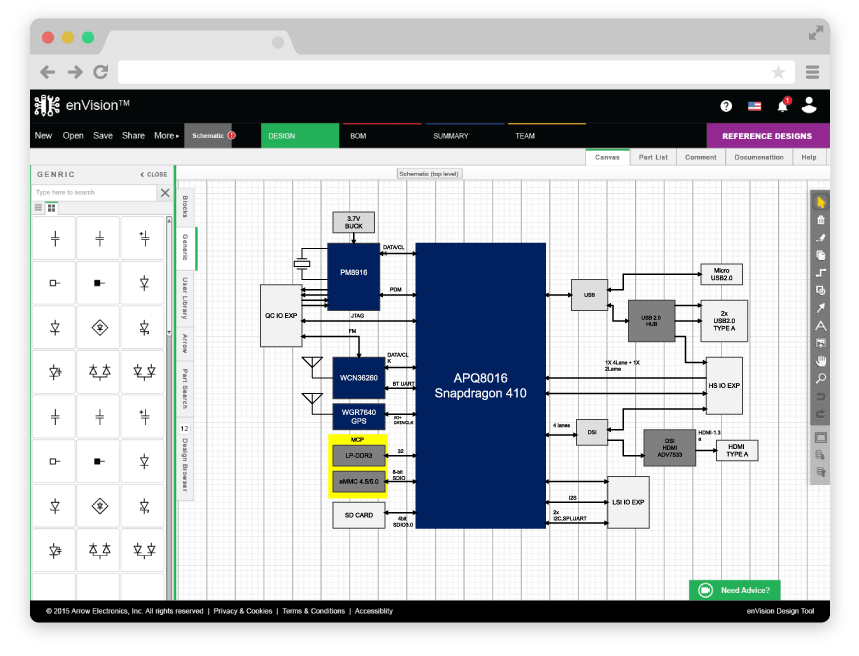Select the Canvas tab
The image size is (859, 656).
click(x=607, y=157)
